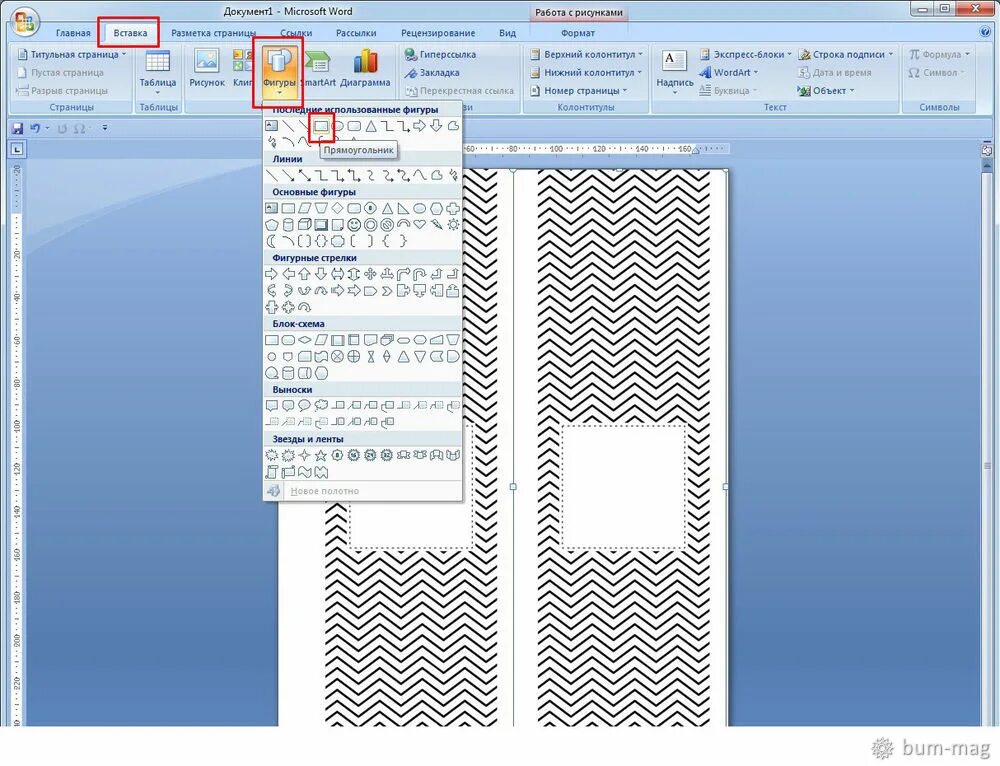The image size is (1000, 766).
Task: Switch to the Вставка ribbon tab
Action: coord(129,33)
